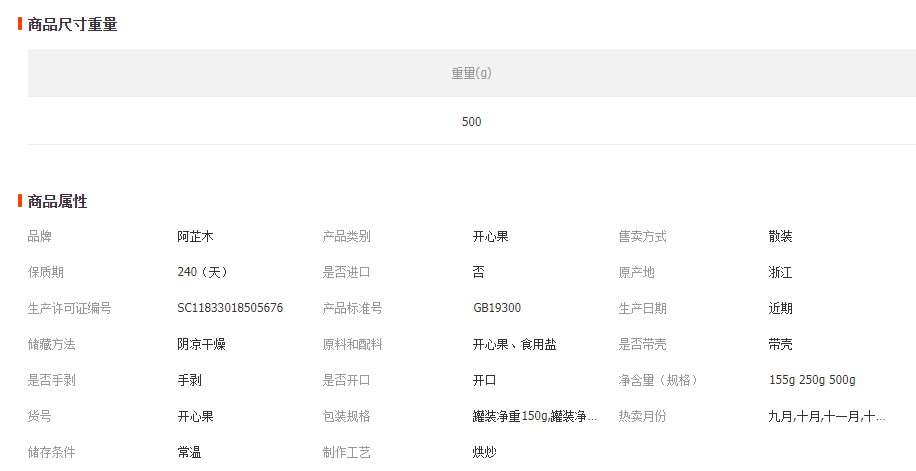Click the brand value 阿芷木
916x471 pixels.
[195, 237]
